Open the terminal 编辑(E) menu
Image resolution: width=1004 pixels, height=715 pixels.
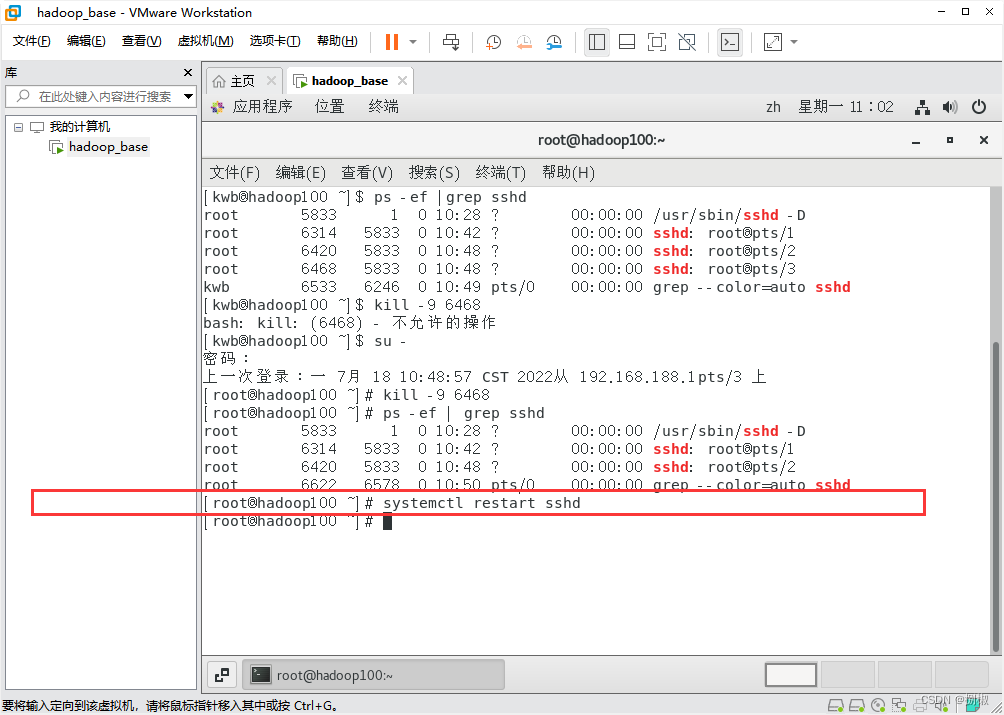pos(300,173)
